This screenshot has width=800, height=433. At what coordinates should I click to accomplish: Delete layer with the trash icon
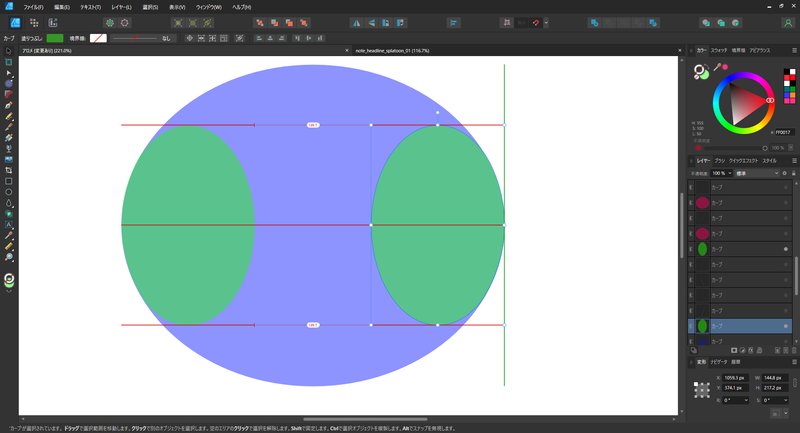pyautogui.click(x=794, y=350)
